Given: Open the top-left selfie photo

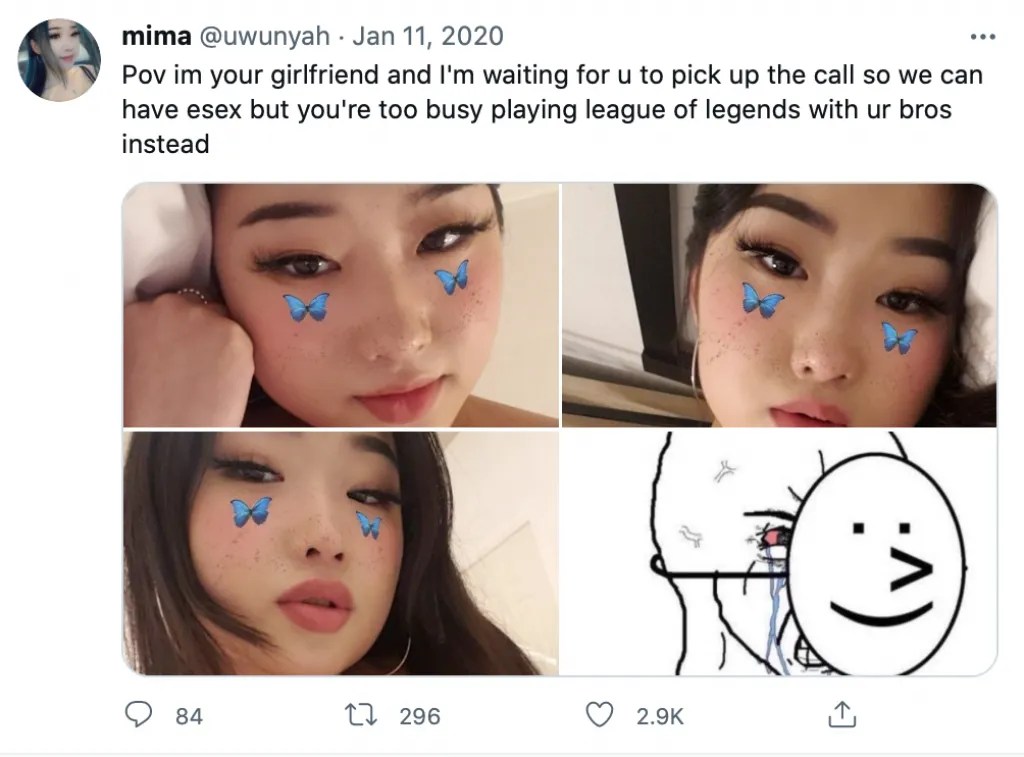Looking at the screenshot, I should (341, 305).
